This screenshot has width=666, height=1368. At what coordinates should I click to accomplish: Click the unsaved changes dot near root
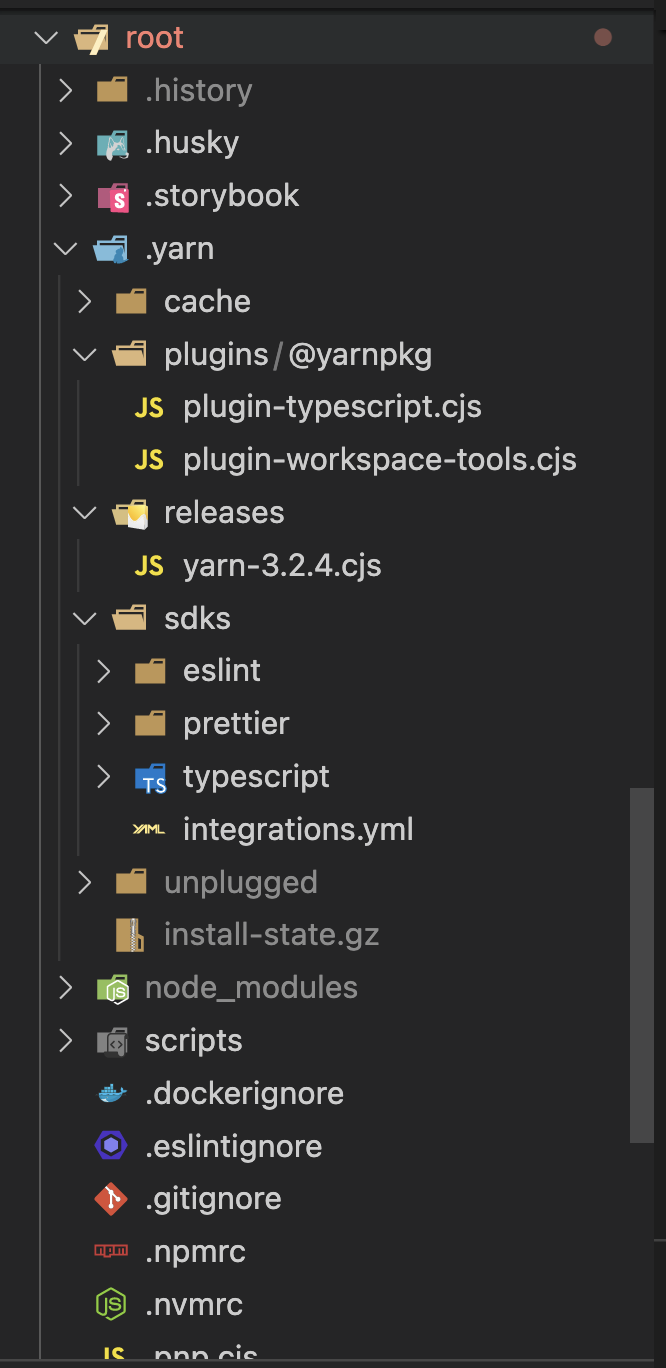602,37
